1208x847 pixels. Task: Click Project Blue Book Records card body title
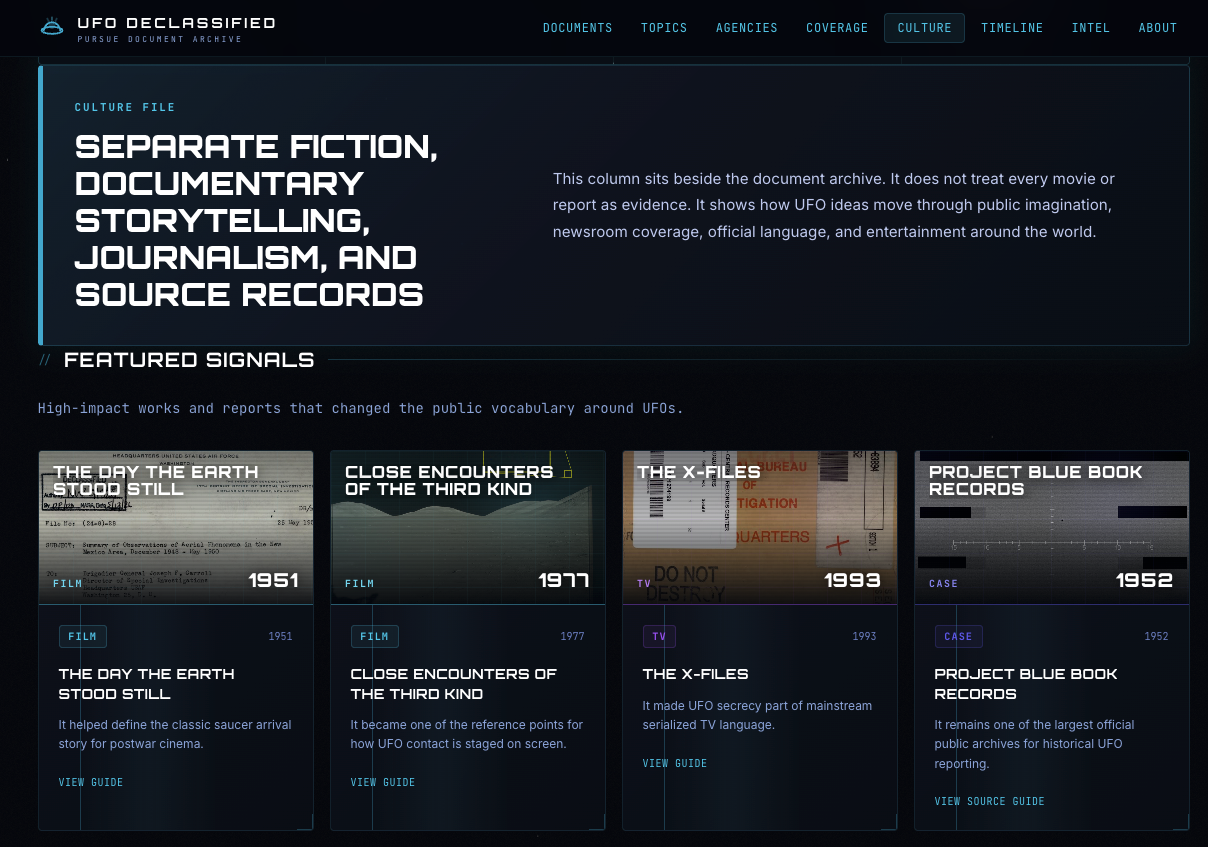click(x=1026, y=684)
